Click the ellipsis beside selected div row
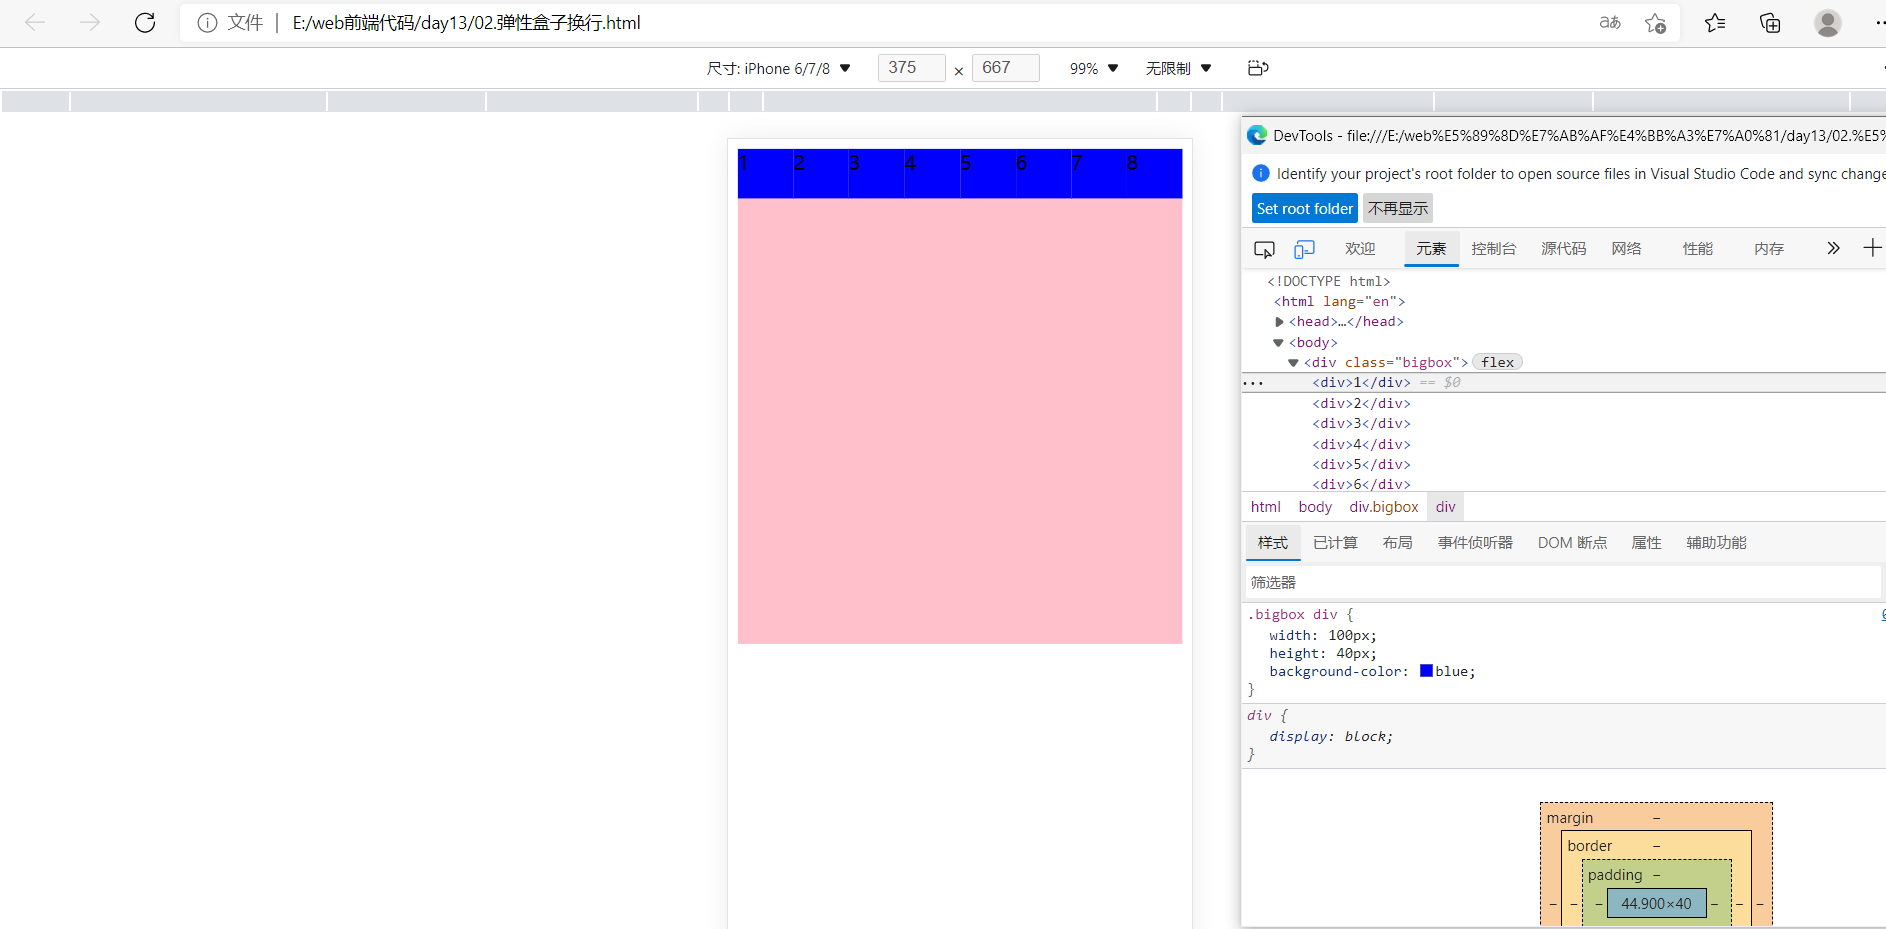1886x929 pixels. pyautogui.click(x=1253, y=383)
